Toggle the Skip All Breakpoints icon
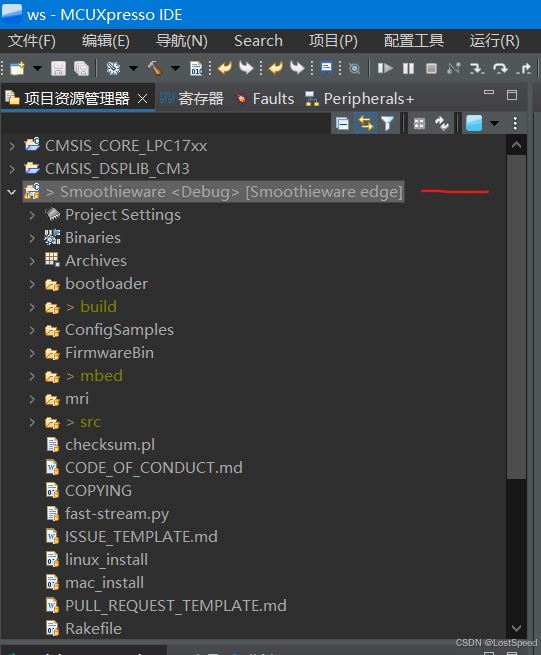This screenshot has height=655, width=541. coord(354,68)
